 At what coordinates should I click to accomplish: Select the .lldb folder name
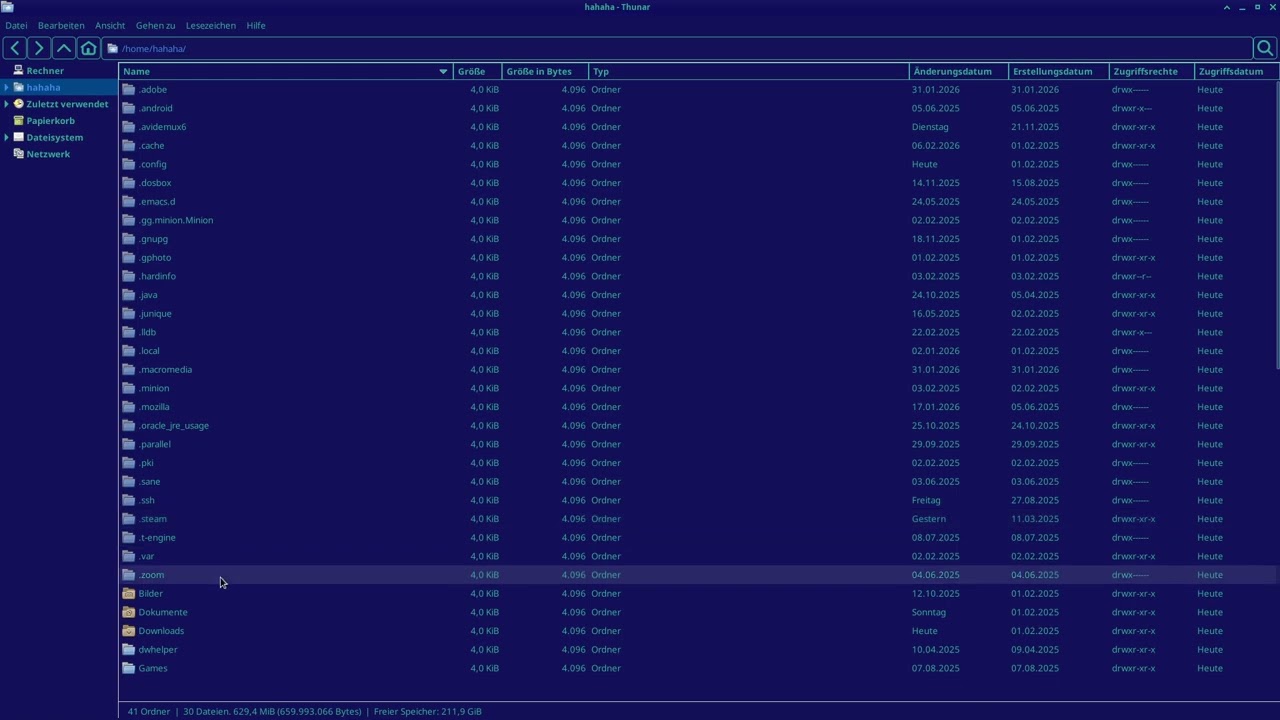[x=147, y=332]
